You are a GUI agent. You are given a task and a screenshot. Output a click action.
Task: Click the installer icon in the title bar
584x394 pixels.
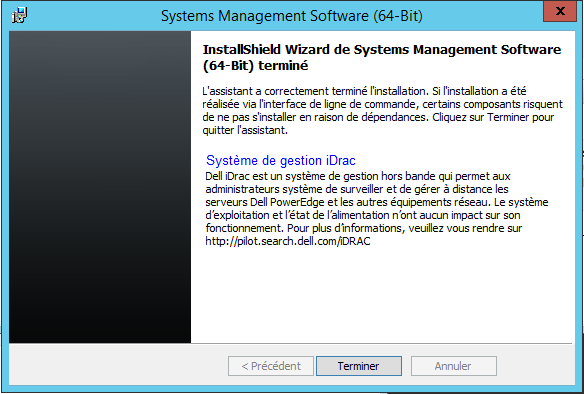tap(19, 15)
